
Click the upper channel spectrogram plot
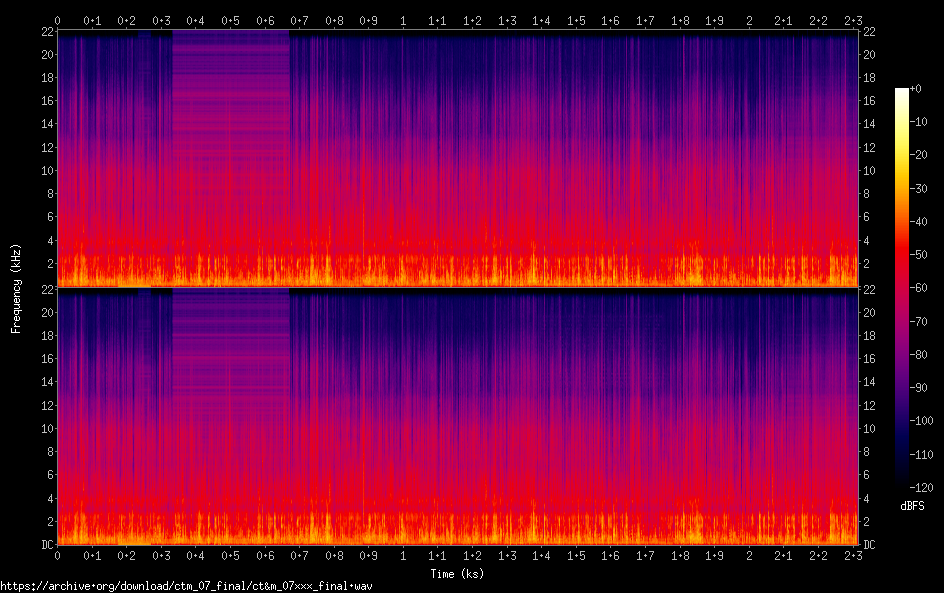pos(458,158)
